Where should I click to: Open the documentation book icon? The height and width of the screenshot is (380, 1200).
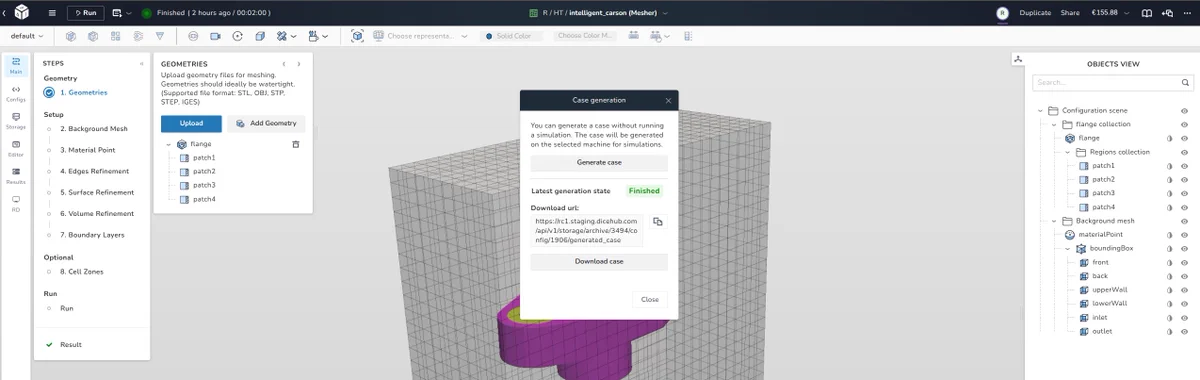1146,13
